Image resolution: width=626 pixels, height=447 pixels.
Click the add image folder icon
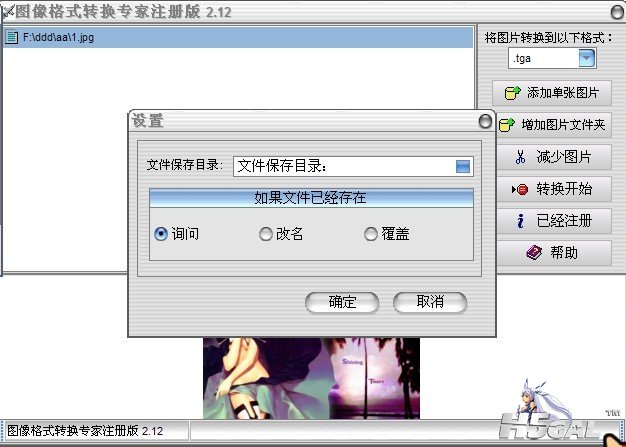tap(506, 126)
